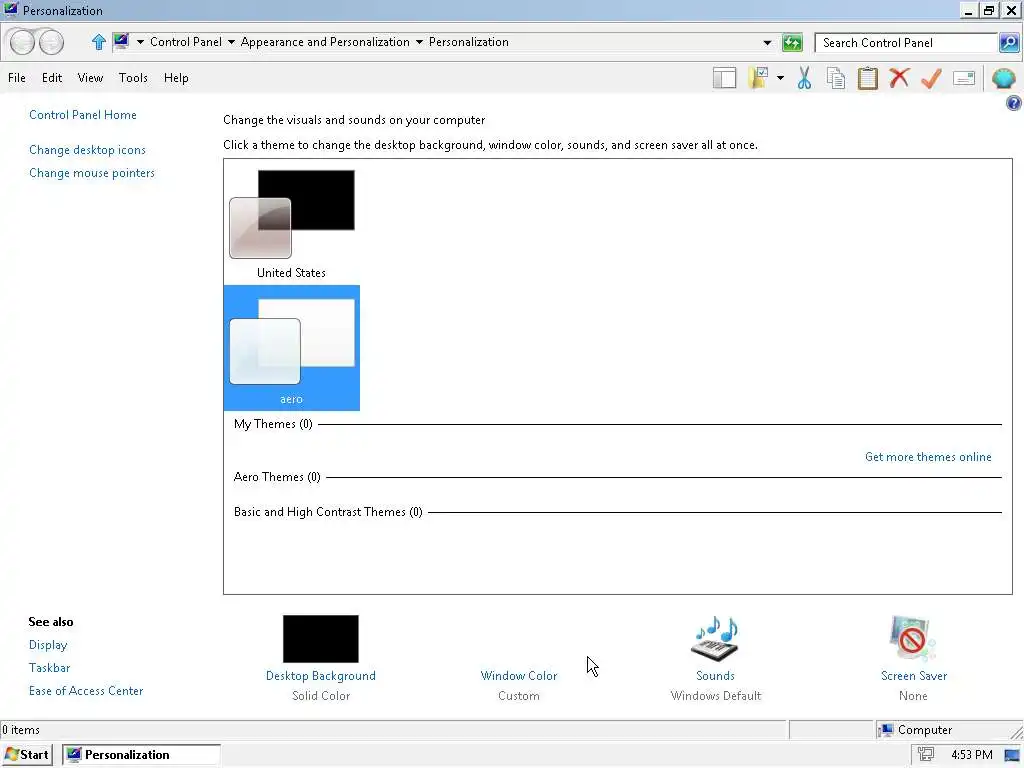Click the Paste clipboard icon
Viewport: 1024px width, 768px height.
click(867, 78)
